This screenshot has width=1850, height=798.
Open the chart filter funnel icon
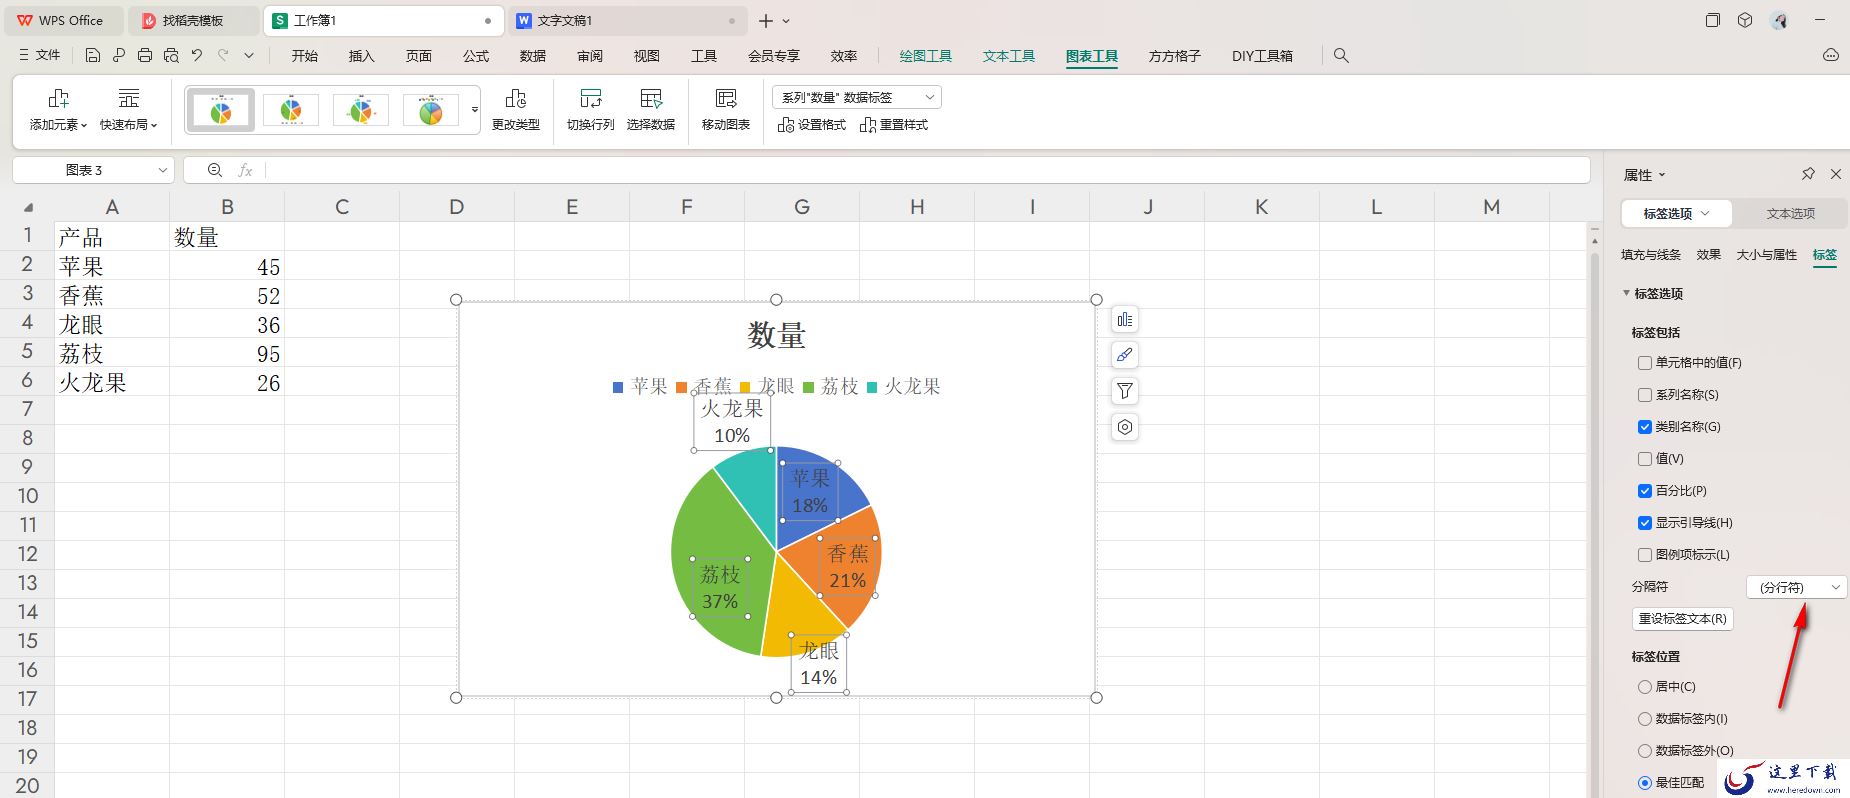[x=1125, y=391]
